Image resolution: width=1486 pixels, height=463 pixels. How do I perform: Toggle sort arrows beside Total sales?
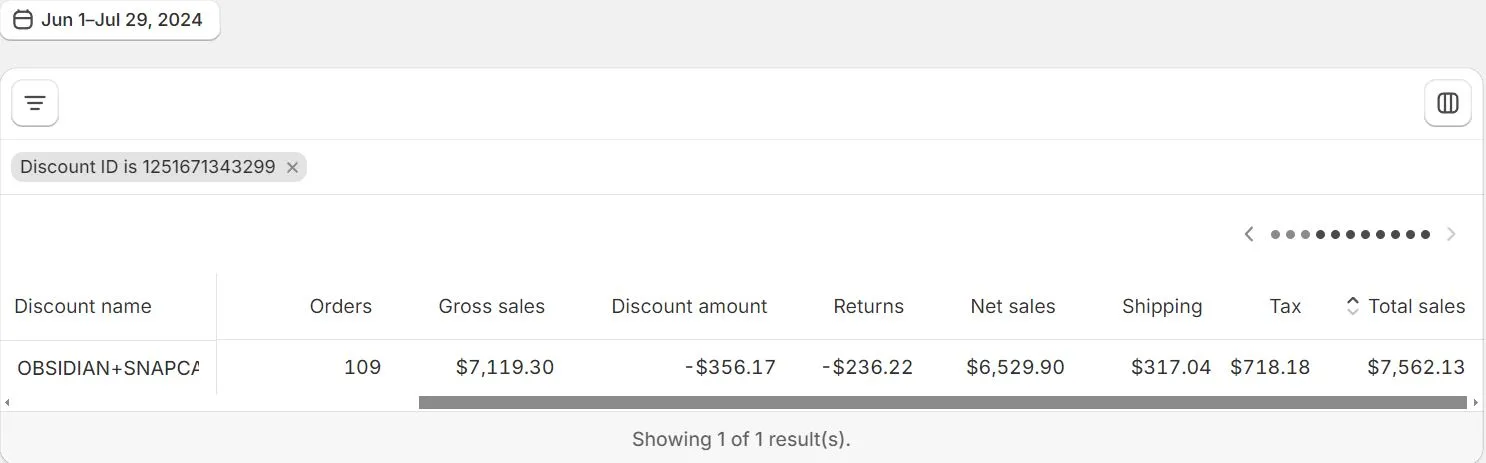pyautogui.click(x=1352, y=306)
